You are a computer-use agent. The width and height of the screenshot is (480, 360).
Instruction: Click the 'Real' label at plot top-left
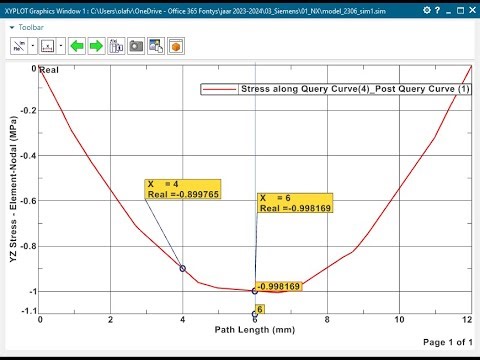(49, 70)
